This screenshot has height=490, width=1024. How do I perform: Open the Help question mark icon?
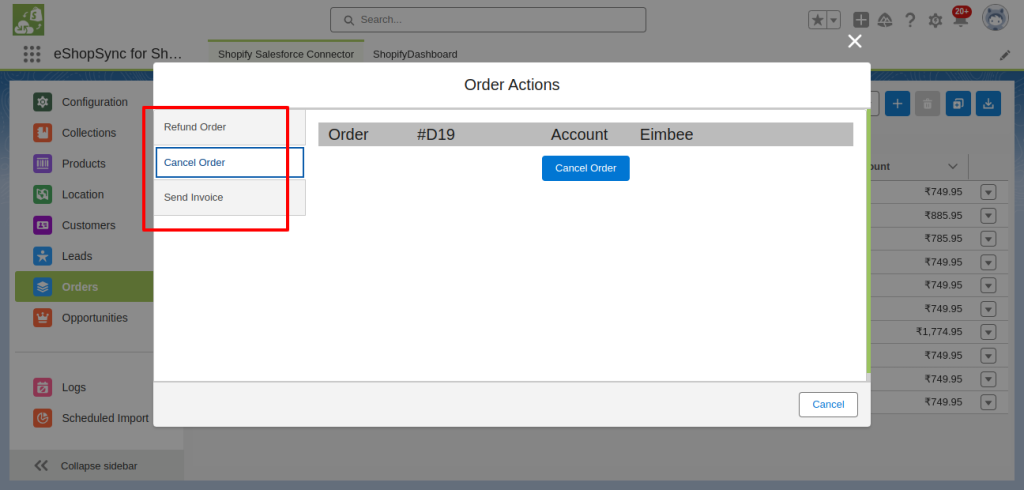(x=910, y=20)
